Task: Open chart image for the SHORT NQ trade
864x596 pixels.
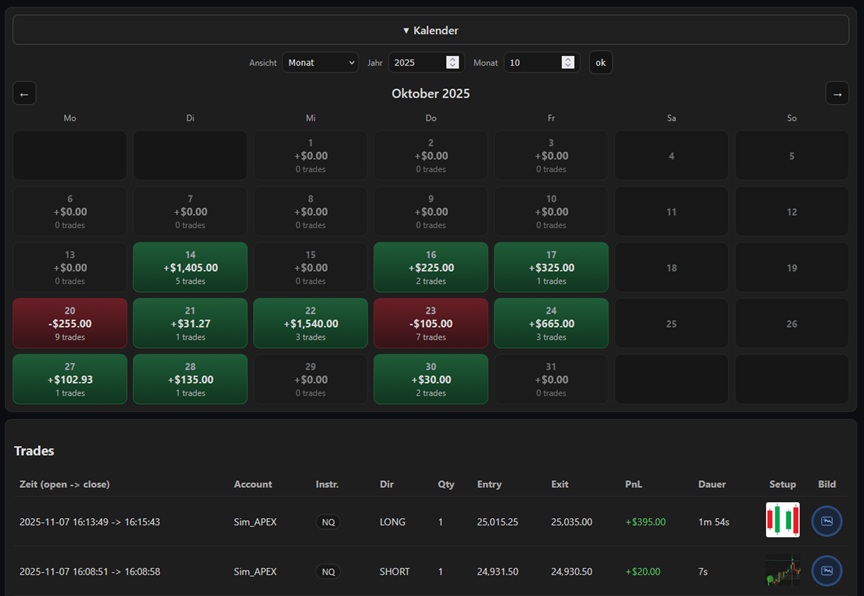Action: pyautogui.click(x=826, y=571)
